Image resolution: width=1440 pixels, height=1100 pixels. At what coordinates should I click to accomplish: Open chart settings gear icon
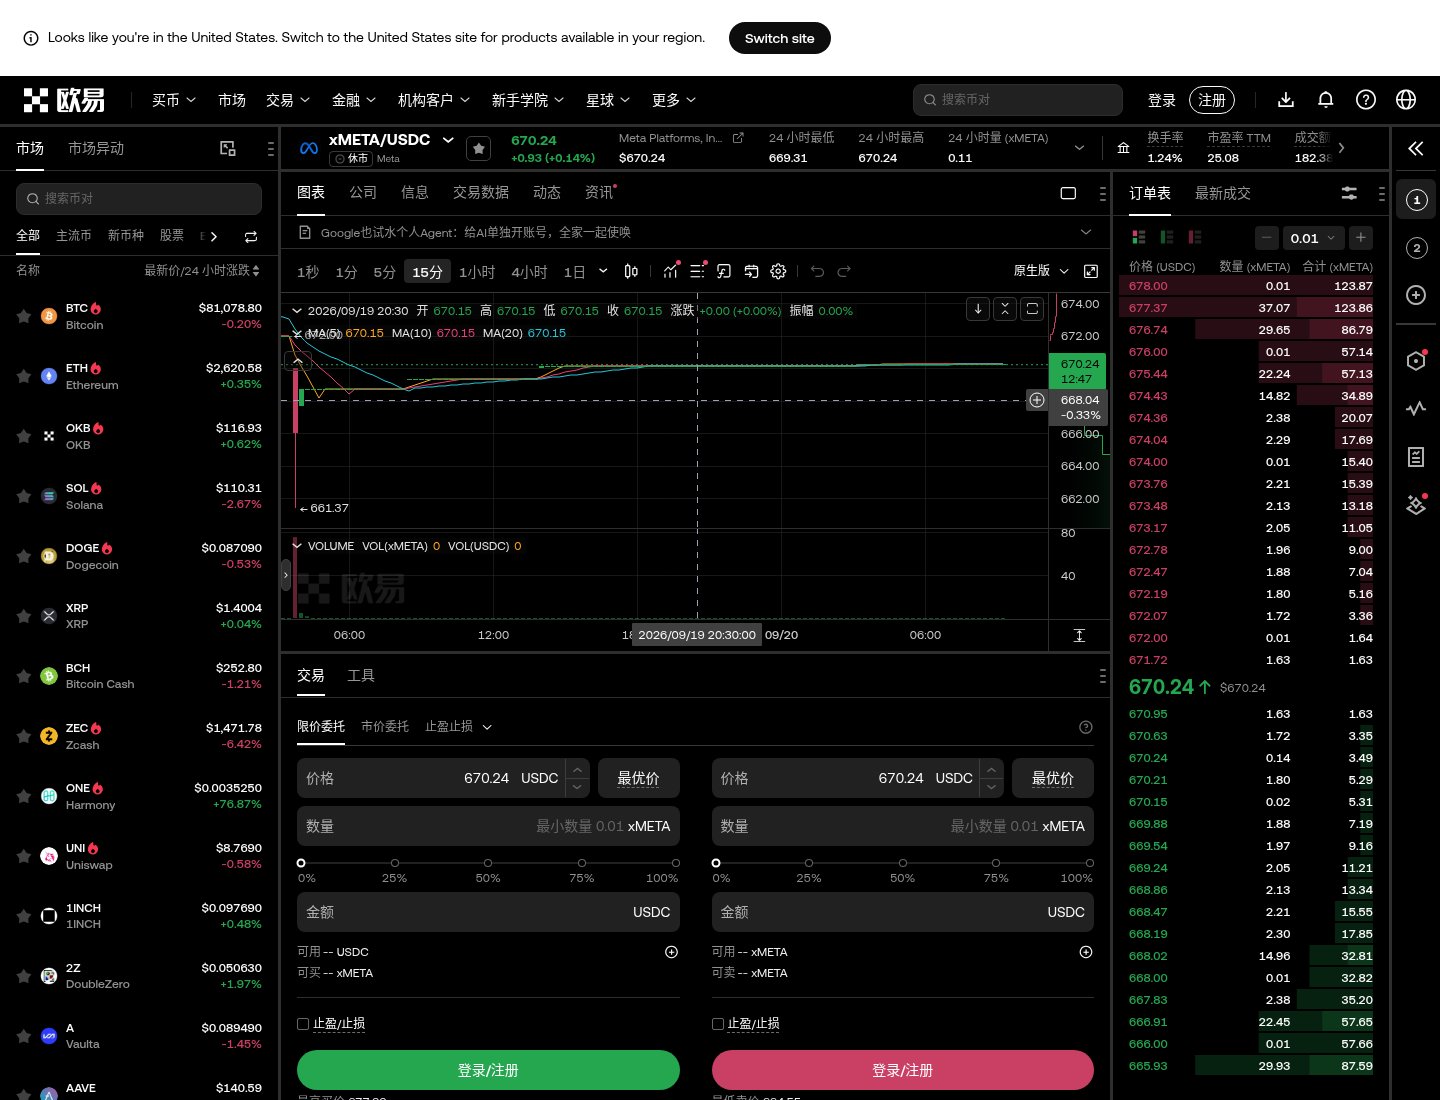tap(778, 271)
